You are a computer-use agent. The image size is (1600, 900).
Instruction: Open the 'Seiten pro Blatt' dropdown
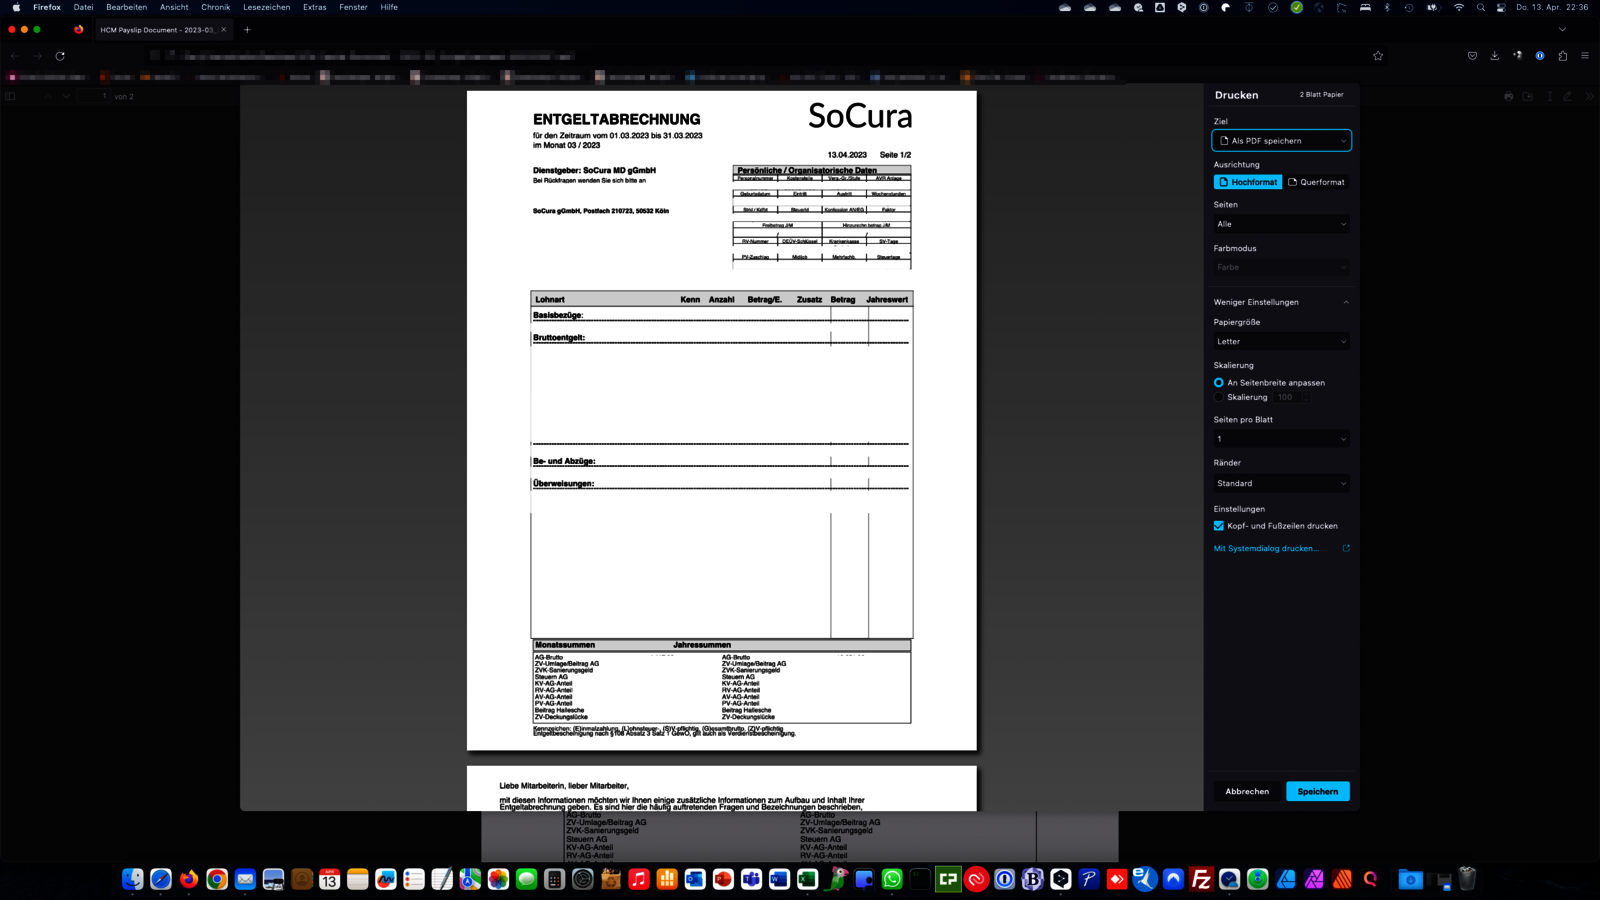(1281, 439)
